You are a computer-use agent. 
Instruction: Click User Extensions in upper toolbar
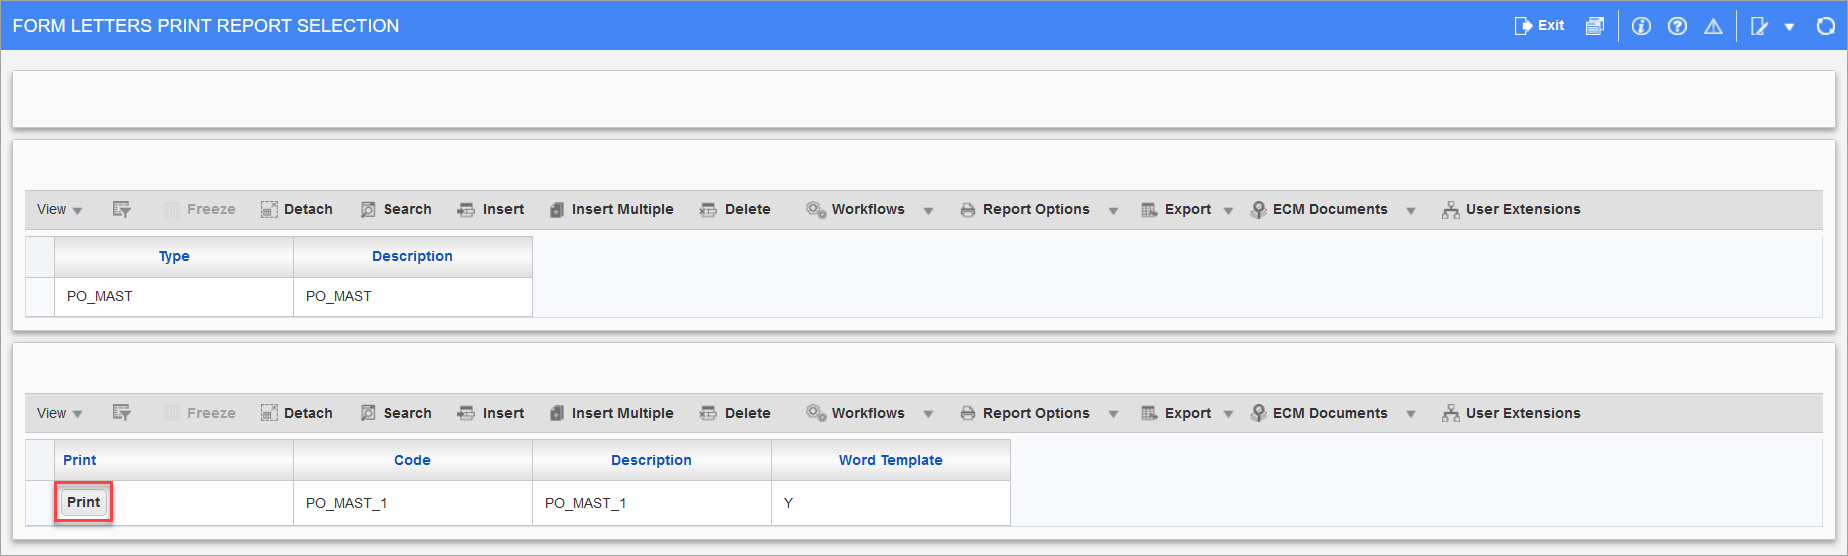pyautogui.click(x=1511, y=209)
